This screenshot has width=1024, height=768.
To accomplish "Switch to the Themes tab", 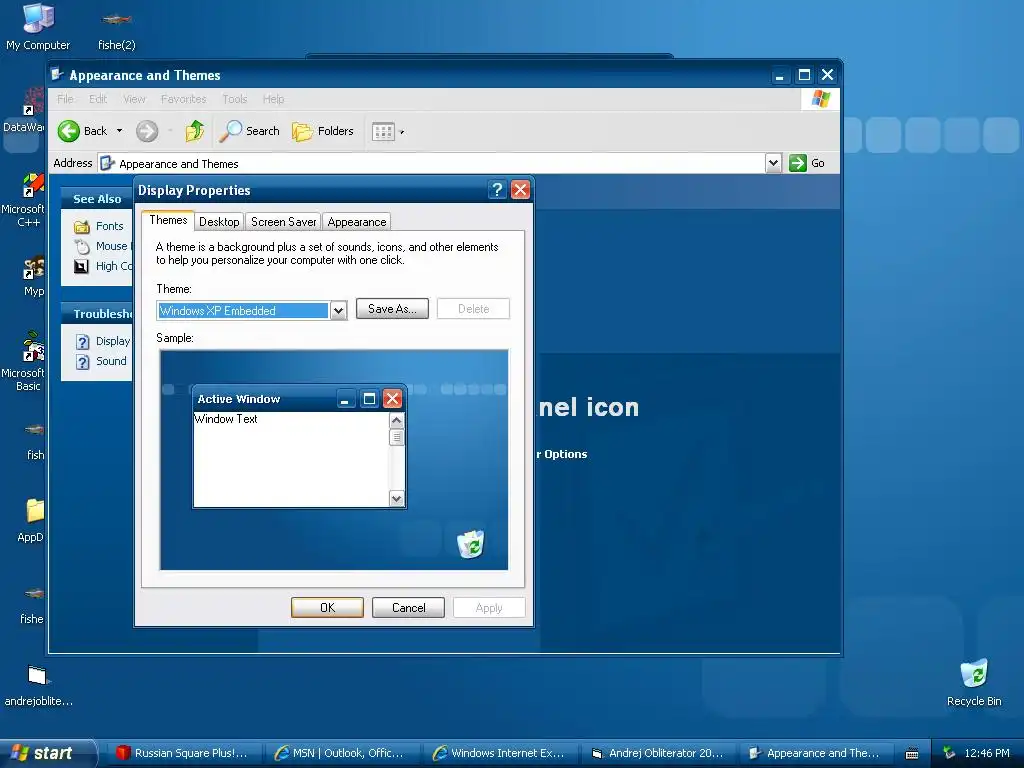I will pos(168,220).
